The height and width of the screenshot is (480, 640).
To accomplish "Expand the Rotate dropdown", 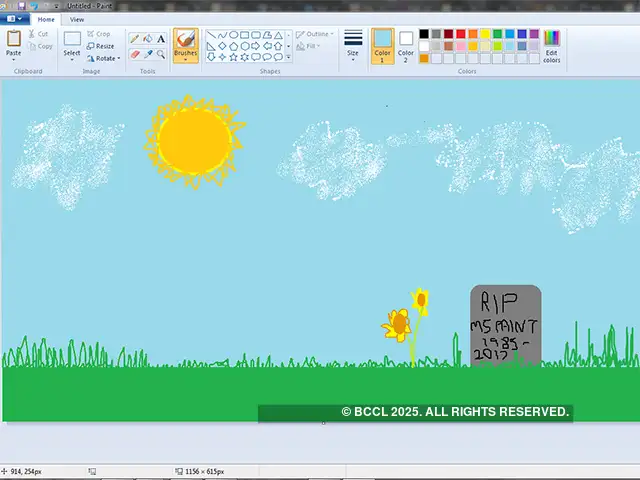I will click(x=119, y=58).
